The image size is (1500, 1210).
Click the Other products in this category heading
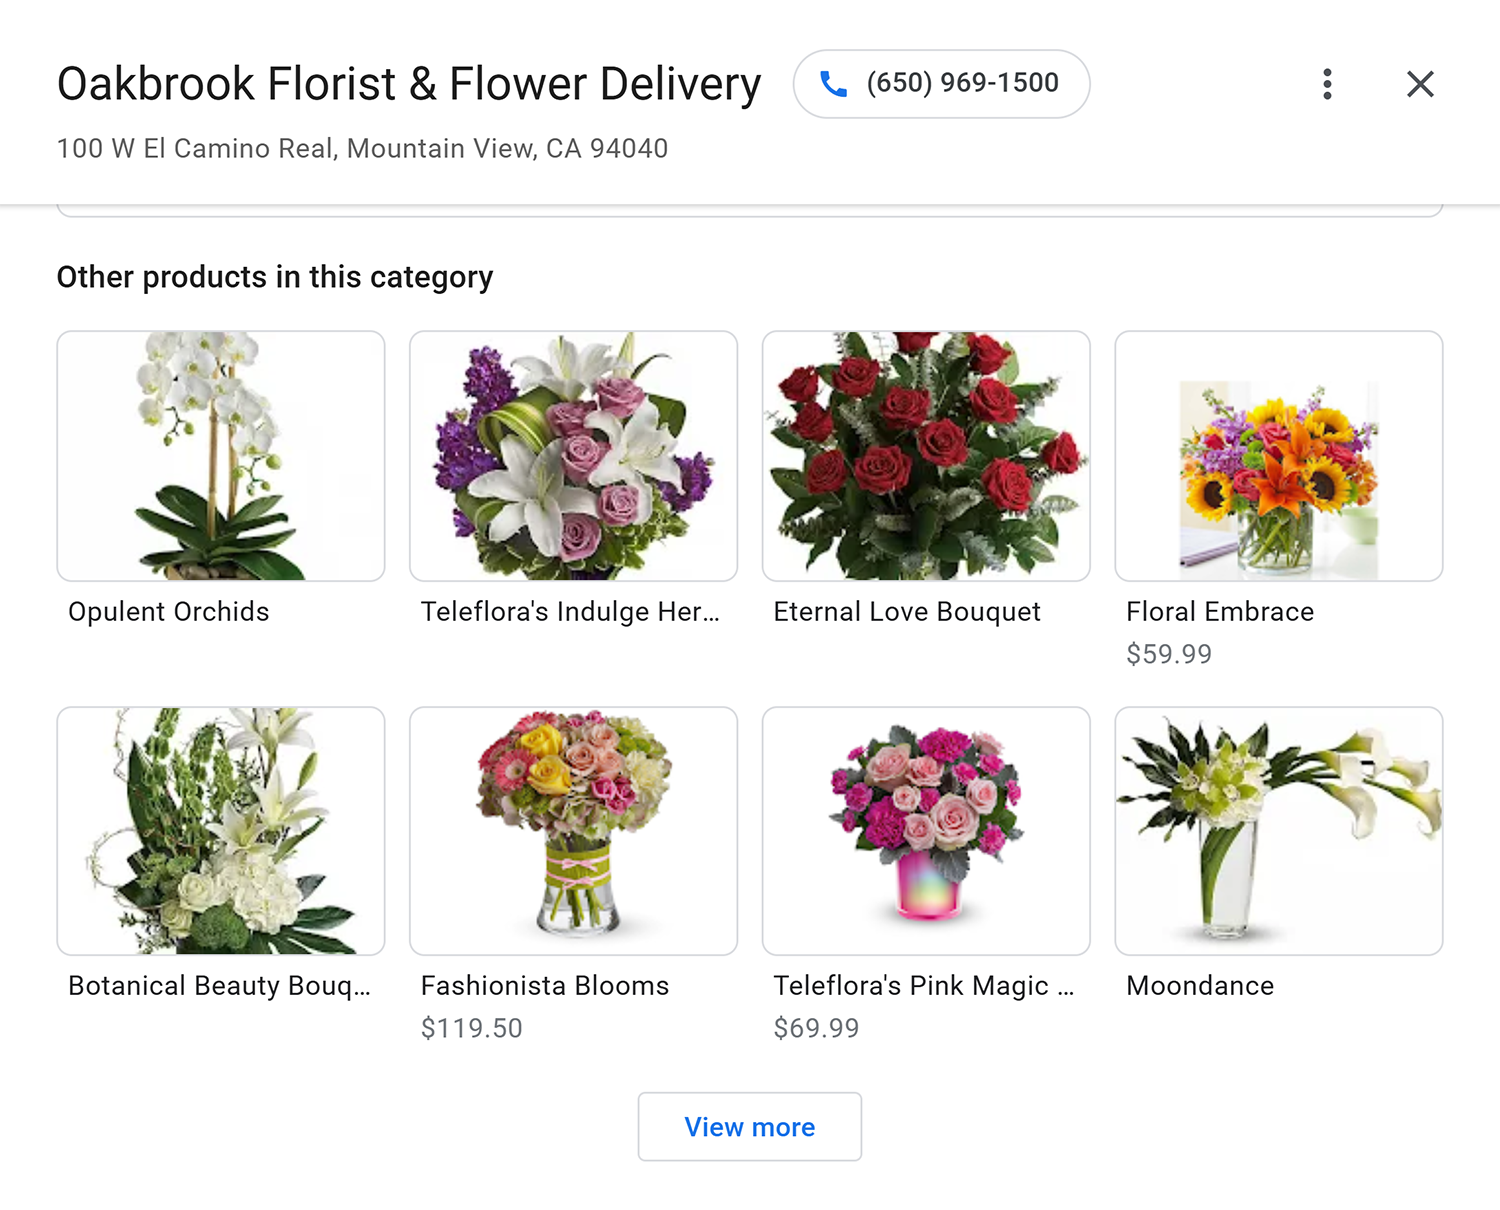point(275,277)
